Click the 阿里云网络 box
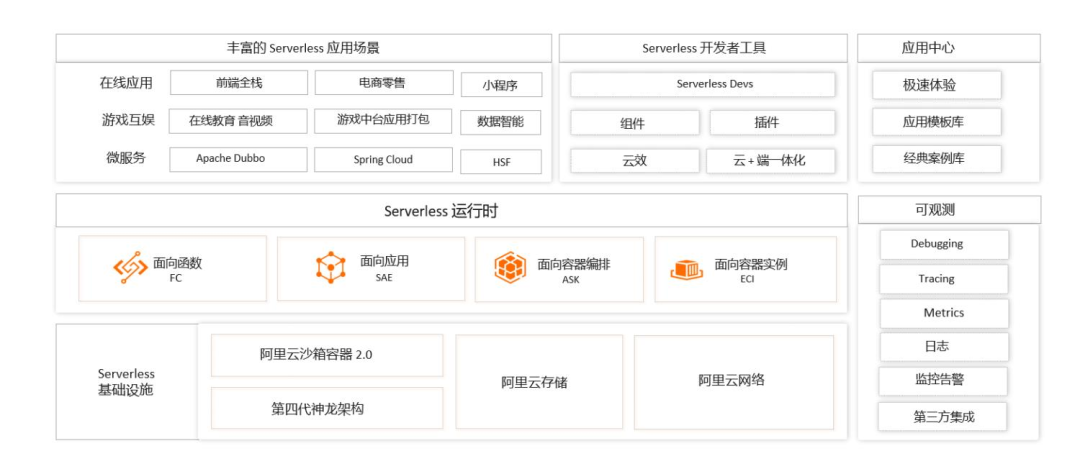This screenshot has width=1080, height=451. [x=734, y=382]
